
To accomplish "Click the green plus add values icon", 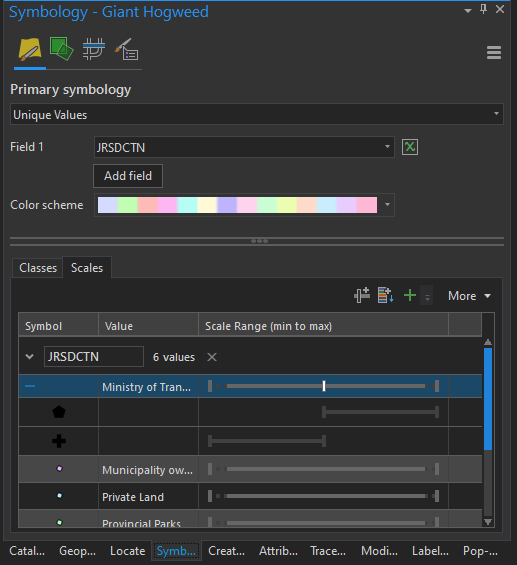I will pos(410,295).
